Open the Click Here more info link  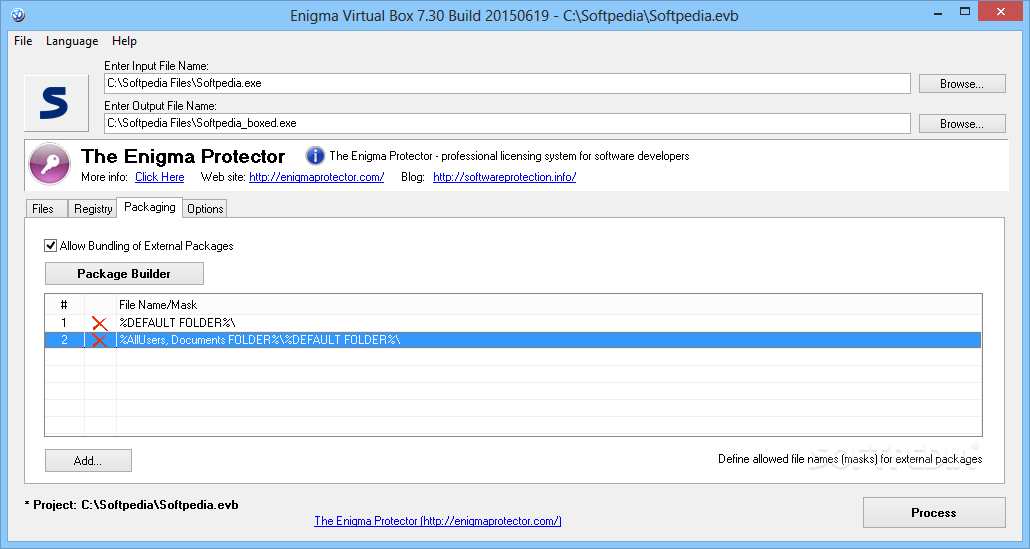160,177
